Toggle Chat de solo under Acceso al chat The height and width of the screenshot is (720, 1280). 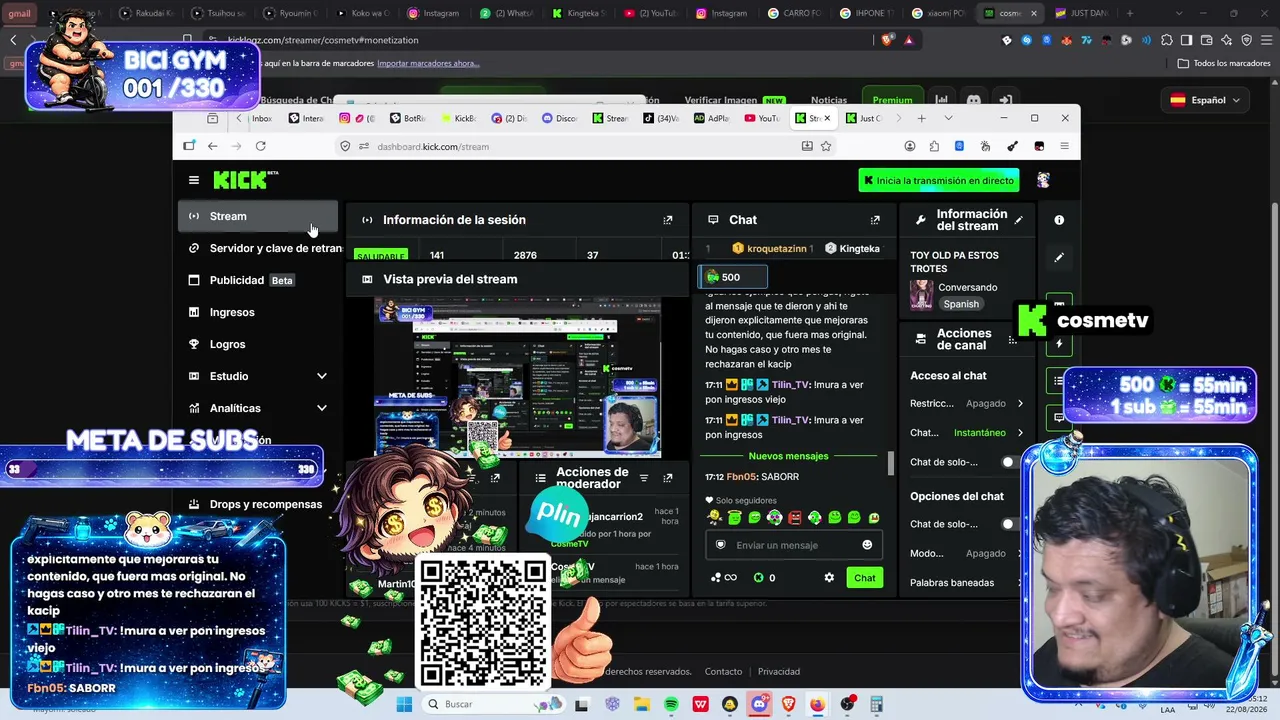(x=1010, y=462)
